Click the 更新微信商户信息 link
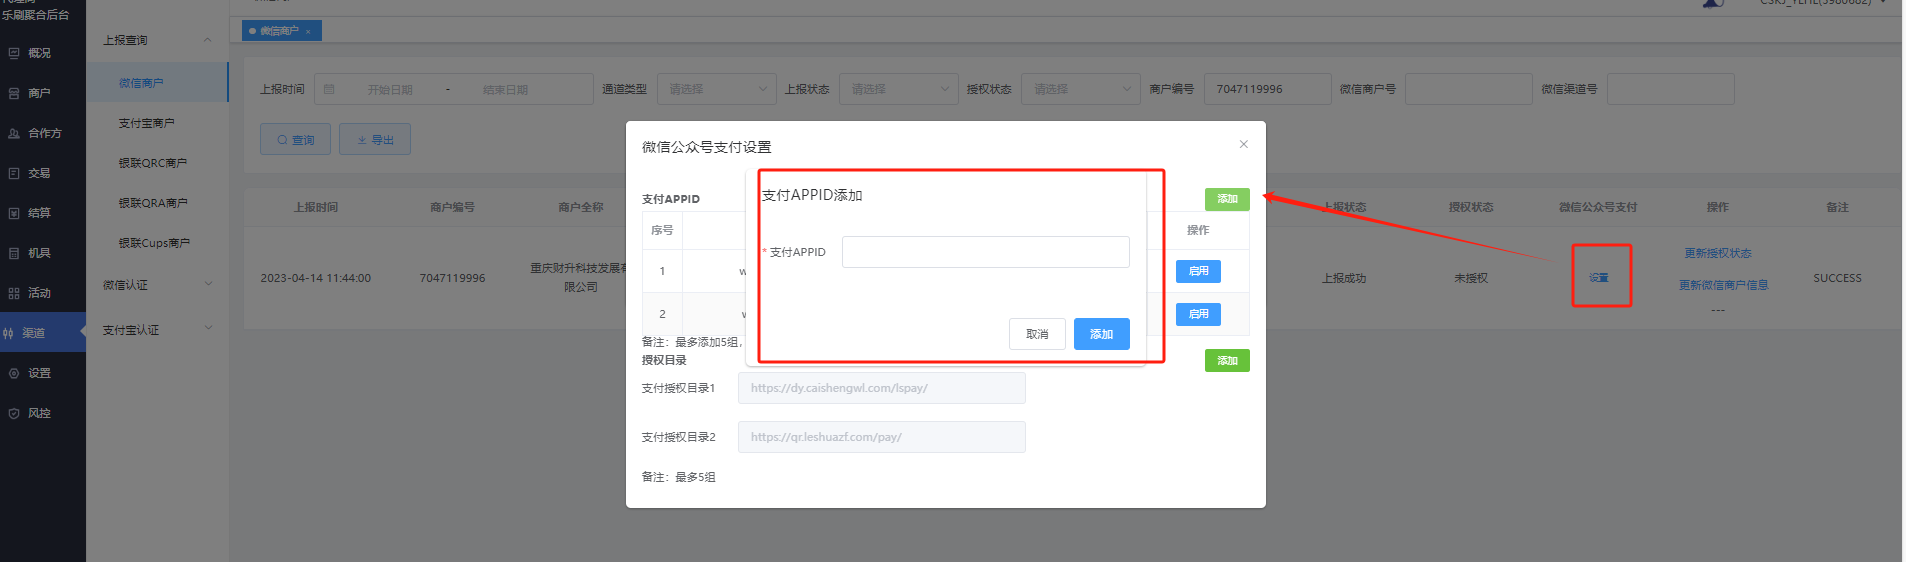Screen dimensions: 1906x562 pyautogui.click(x=1724, y=285)
